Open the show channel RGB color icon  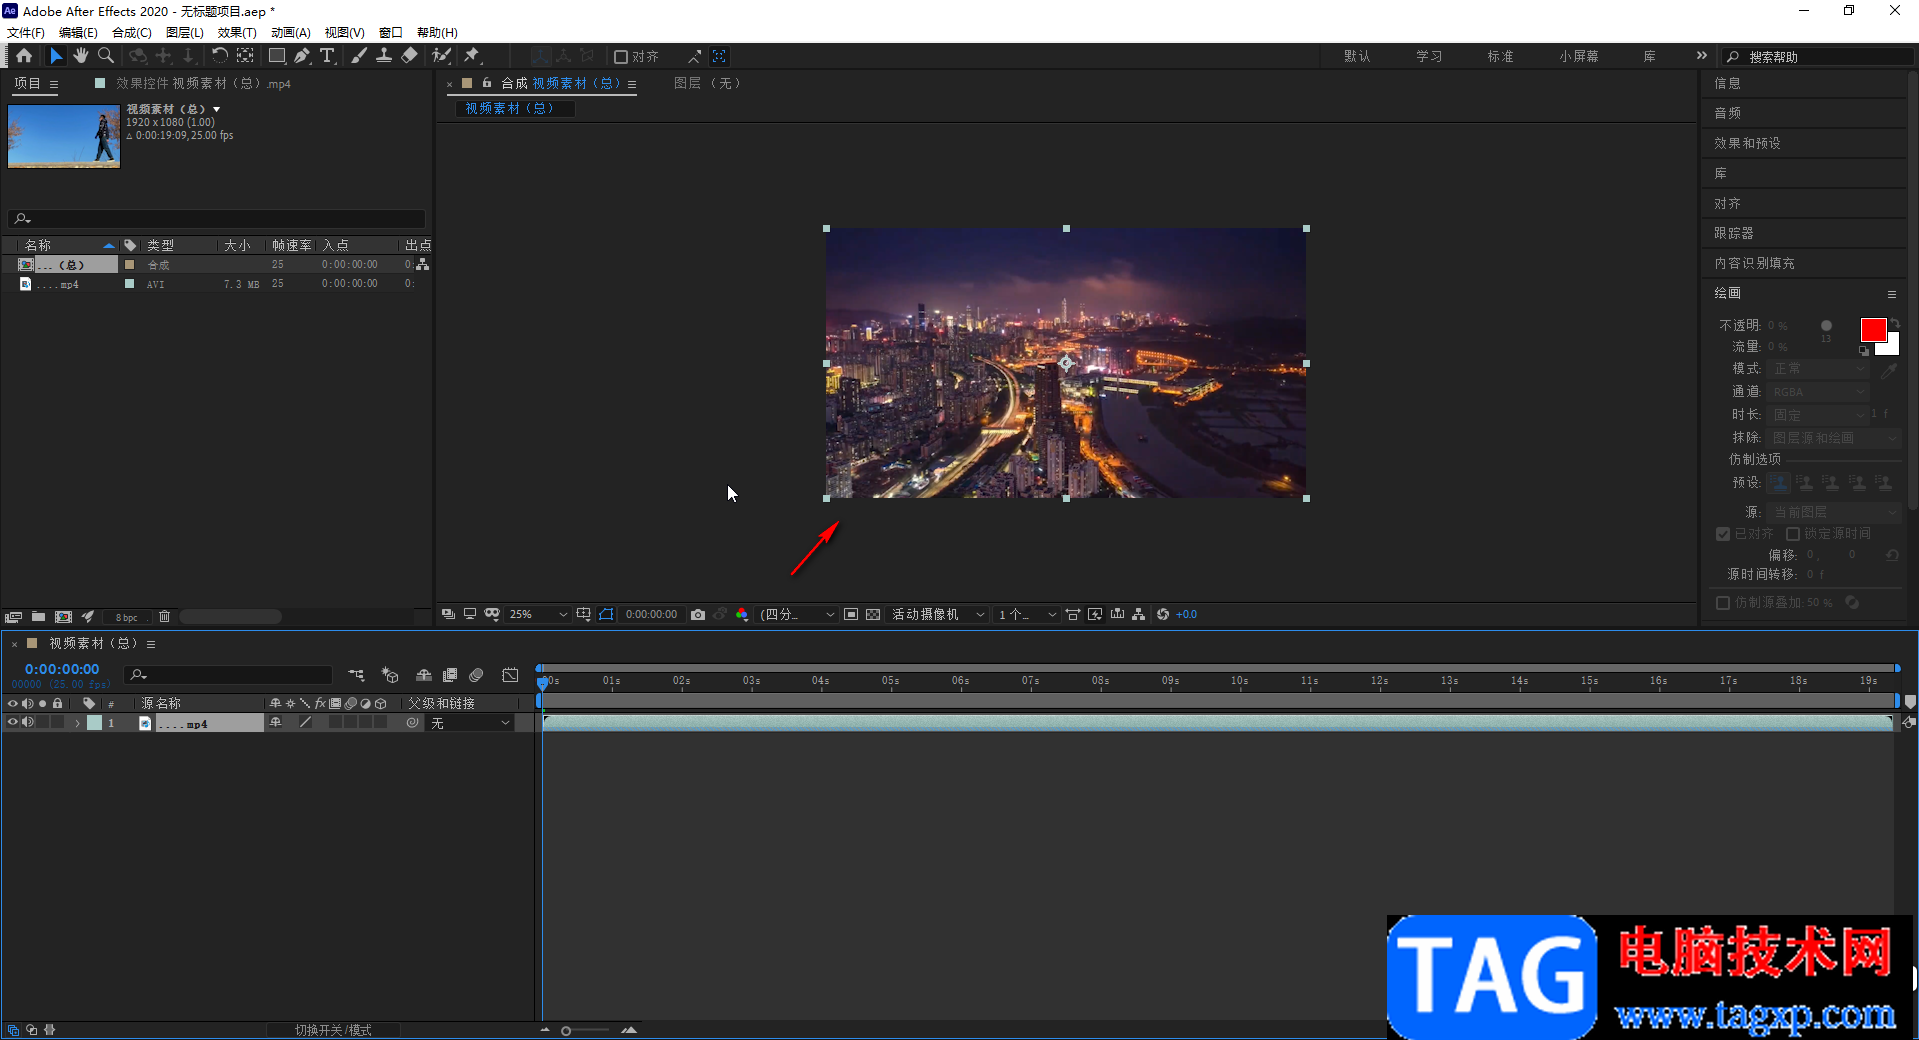[x=742, y=614]
